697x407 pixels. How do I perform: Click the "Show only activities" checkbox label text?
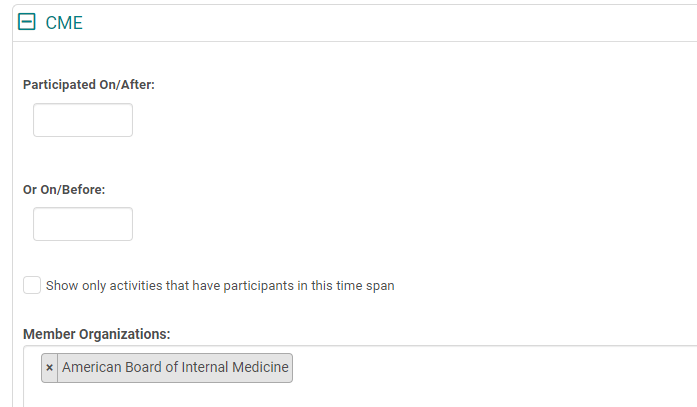point(220,286)
